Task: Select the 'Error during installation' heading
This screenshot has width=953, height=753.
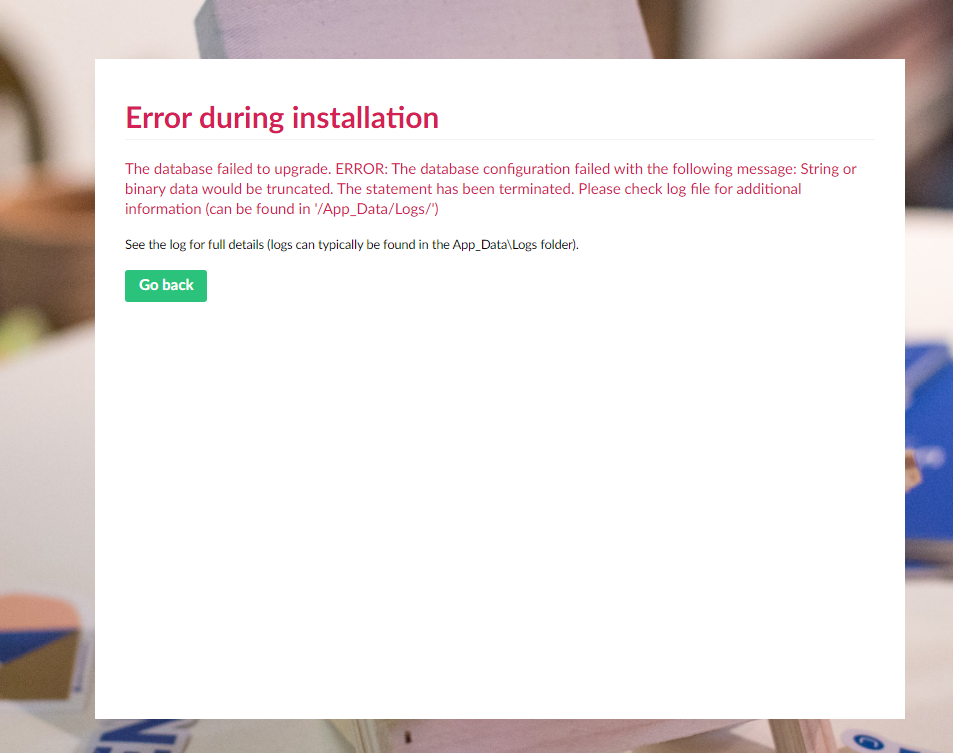Action: click(281, 117)
